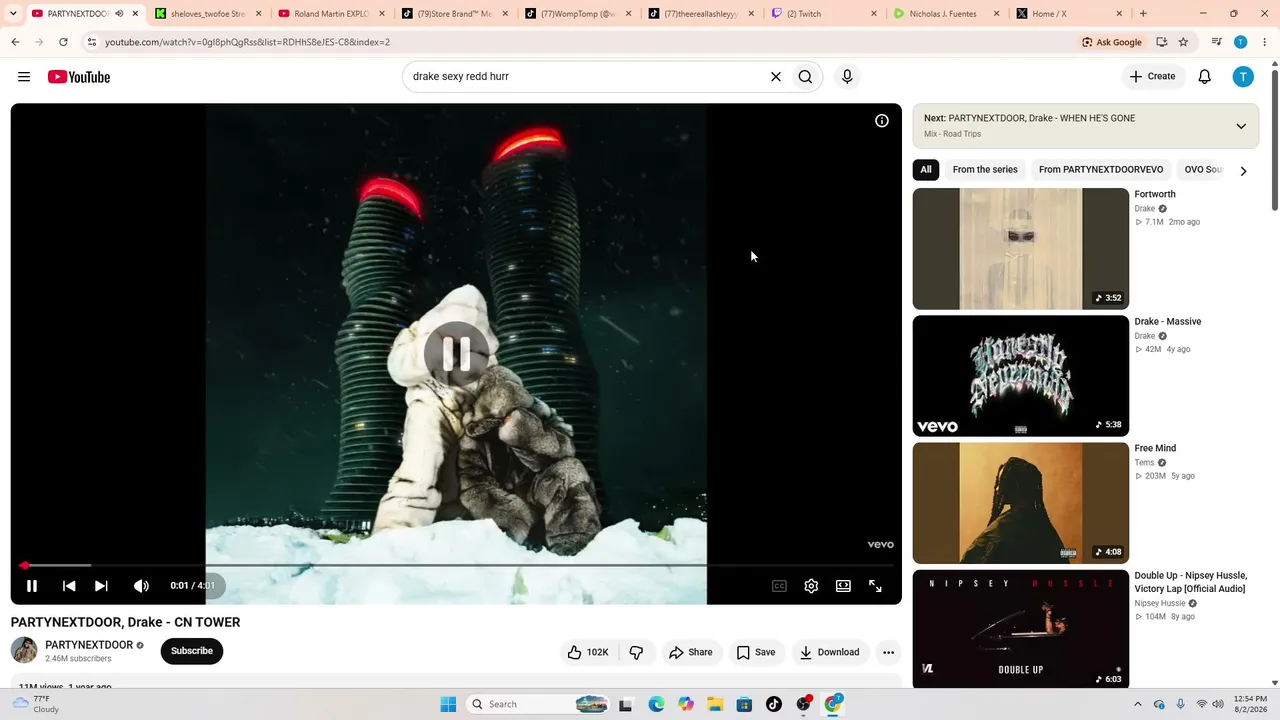
Task: Start voice search with microphone
Action: 847,77
